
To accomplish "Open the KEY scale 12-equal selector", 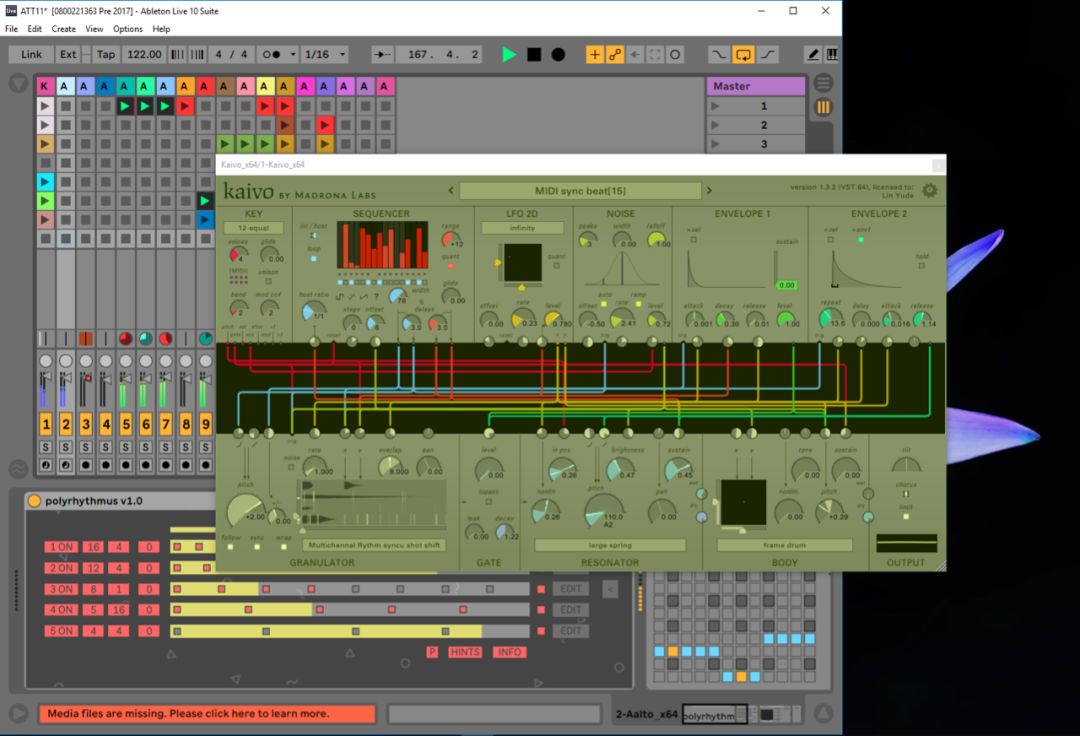I will (x=253, y=228).
